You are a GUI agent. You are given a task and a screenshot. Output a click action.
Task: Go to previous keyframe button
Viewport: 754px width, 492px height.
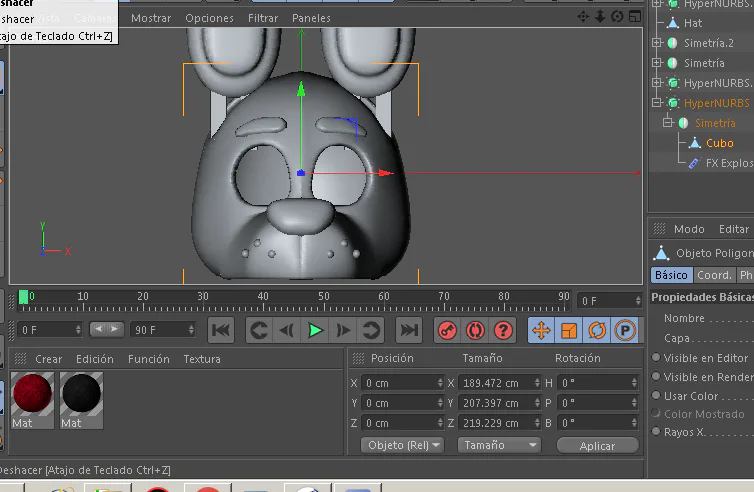(259, 330)
